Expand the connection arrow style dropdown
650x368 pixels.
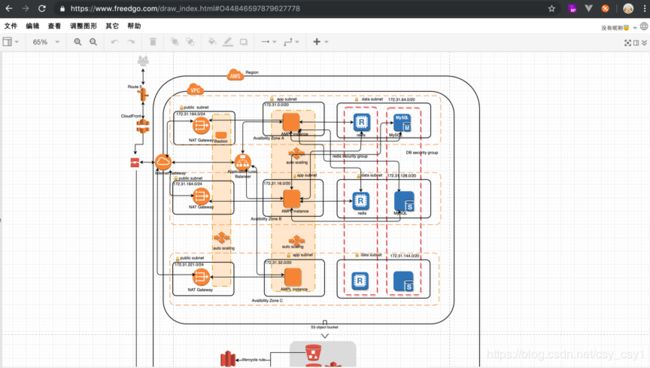pyautogui.click(x=269, y=42)
